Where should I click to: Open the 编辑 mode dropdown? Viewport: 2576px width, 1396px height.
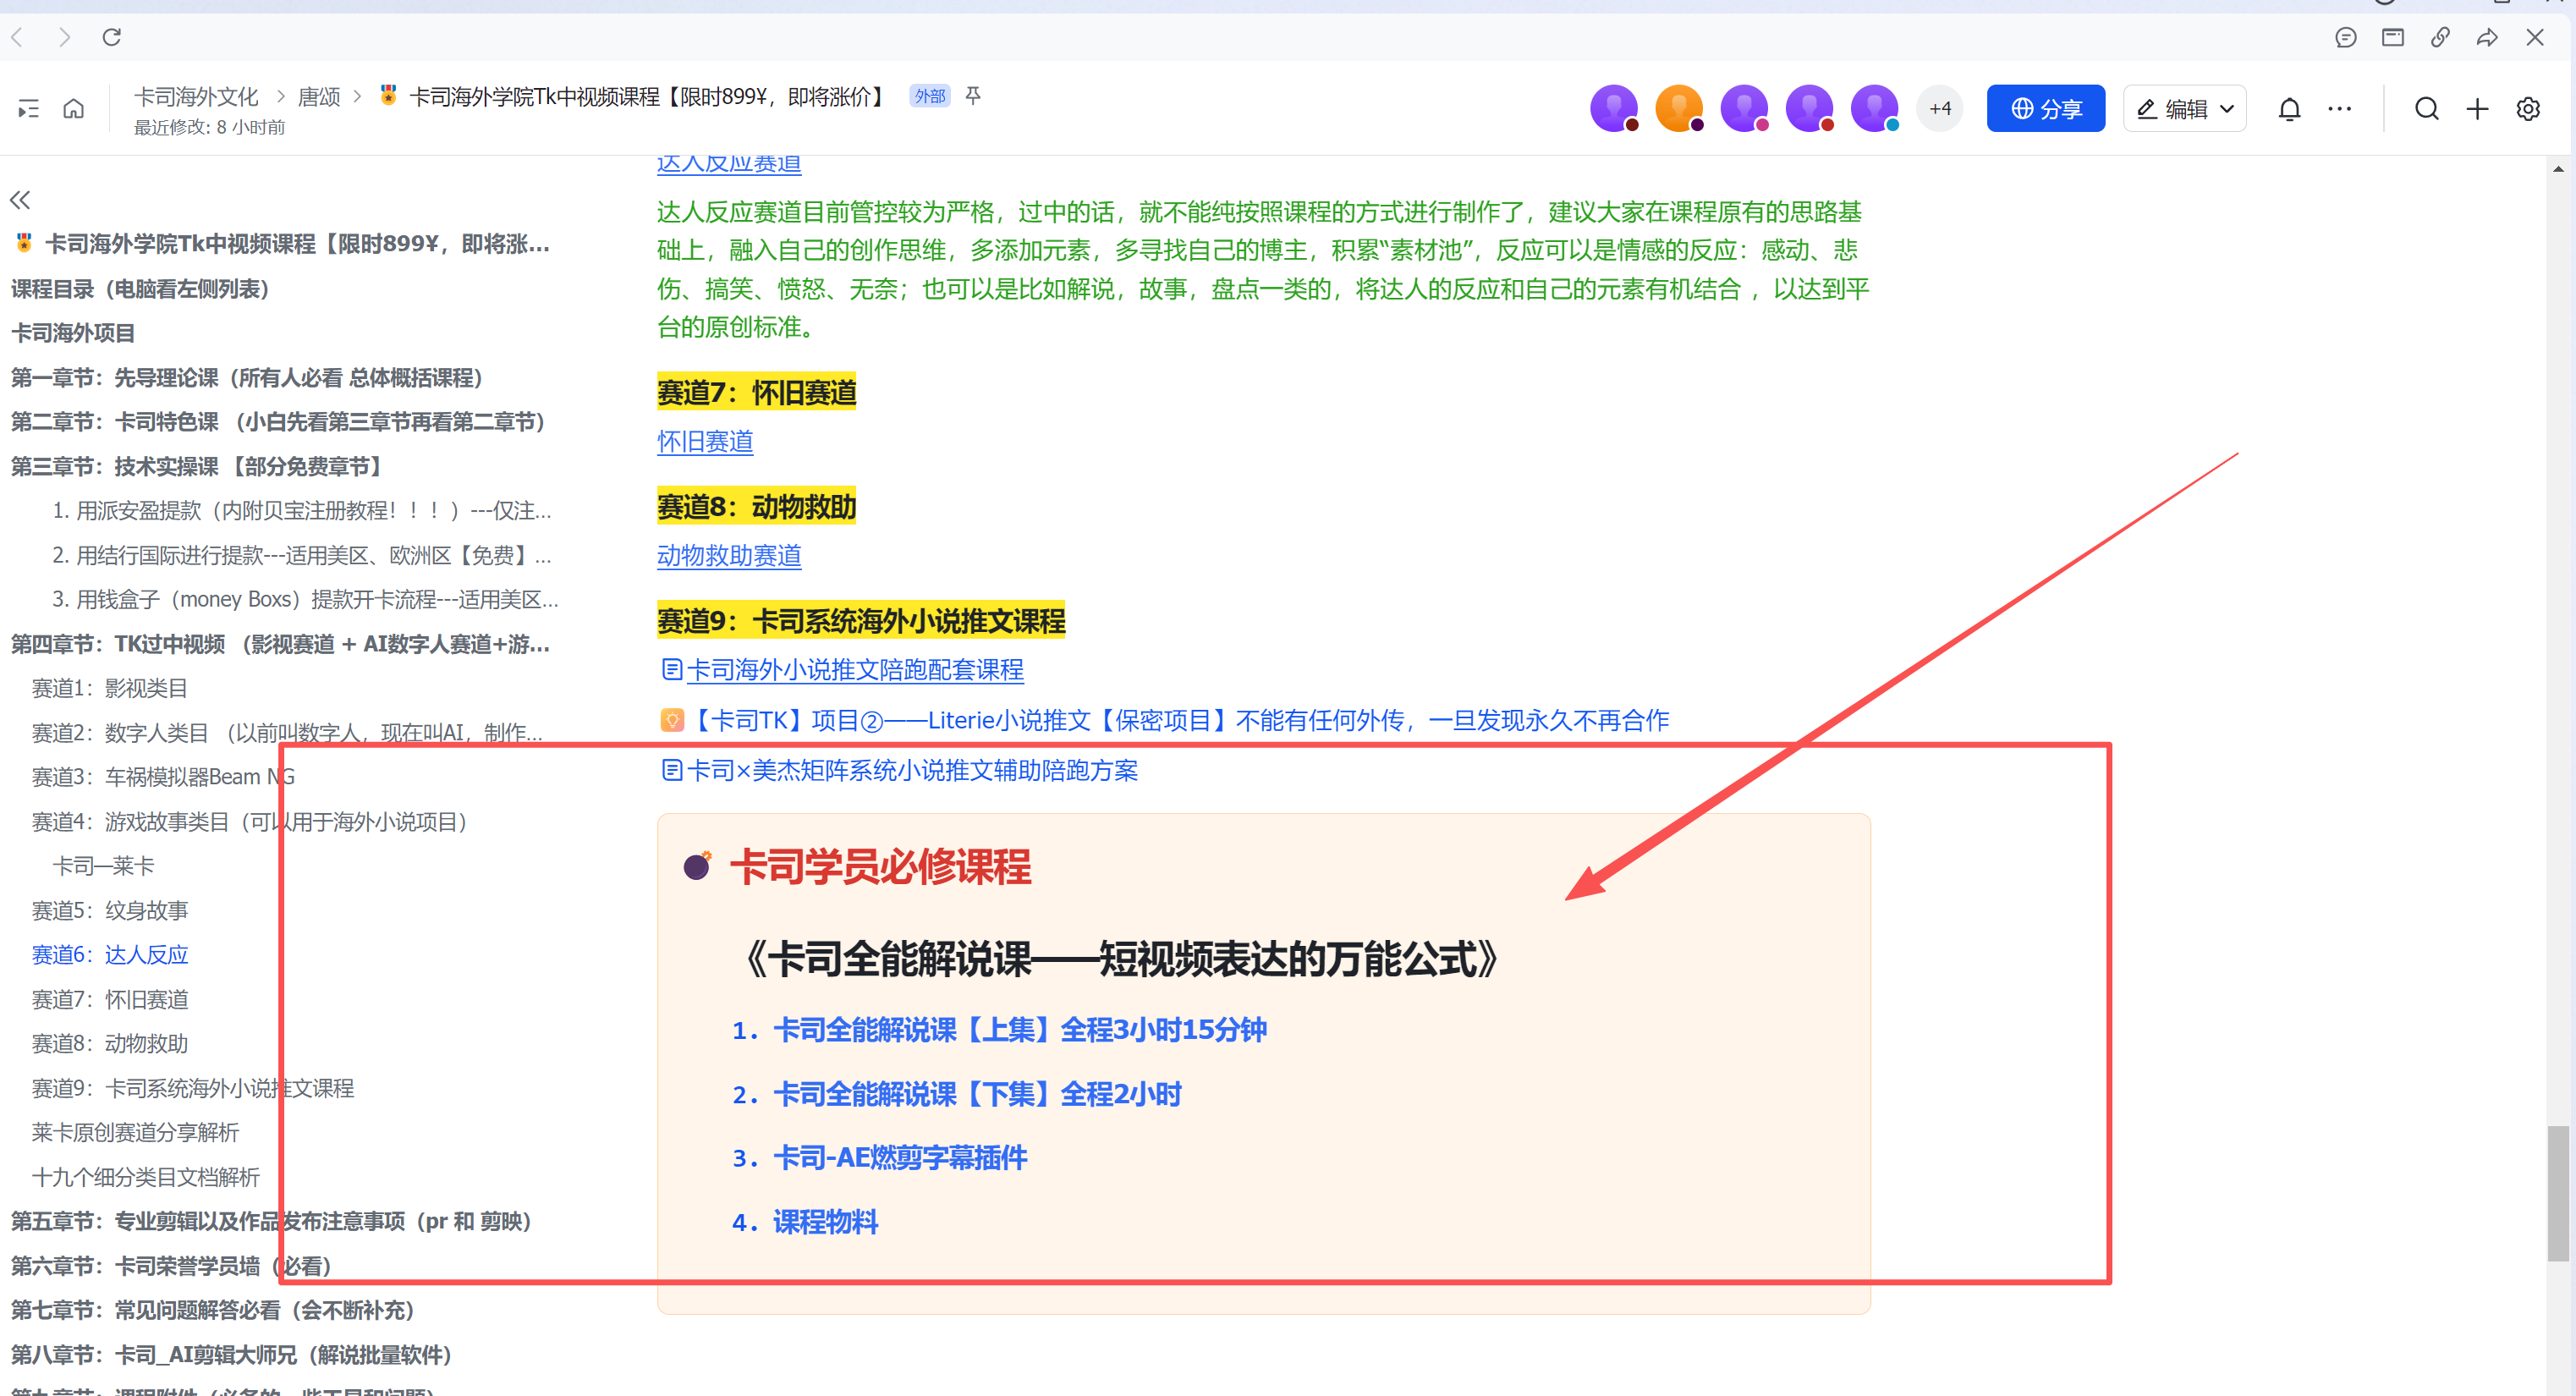[x=2185, y=108]
